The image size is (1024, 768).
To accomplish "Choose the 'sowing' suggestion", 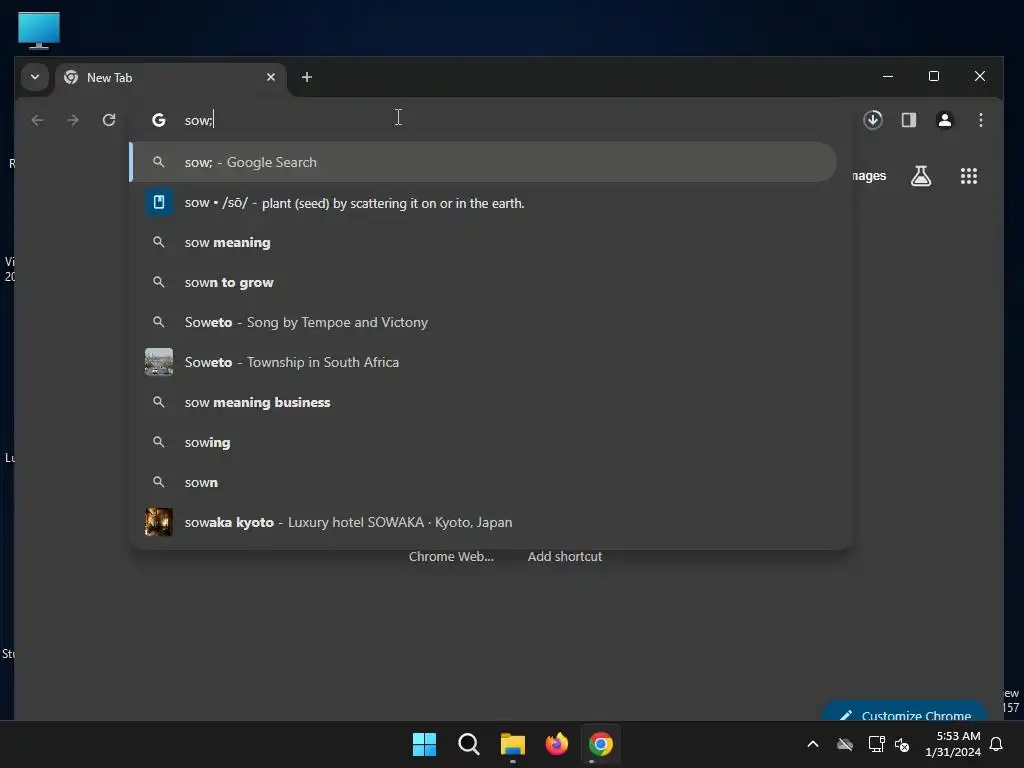I will (x=483, y=442).
